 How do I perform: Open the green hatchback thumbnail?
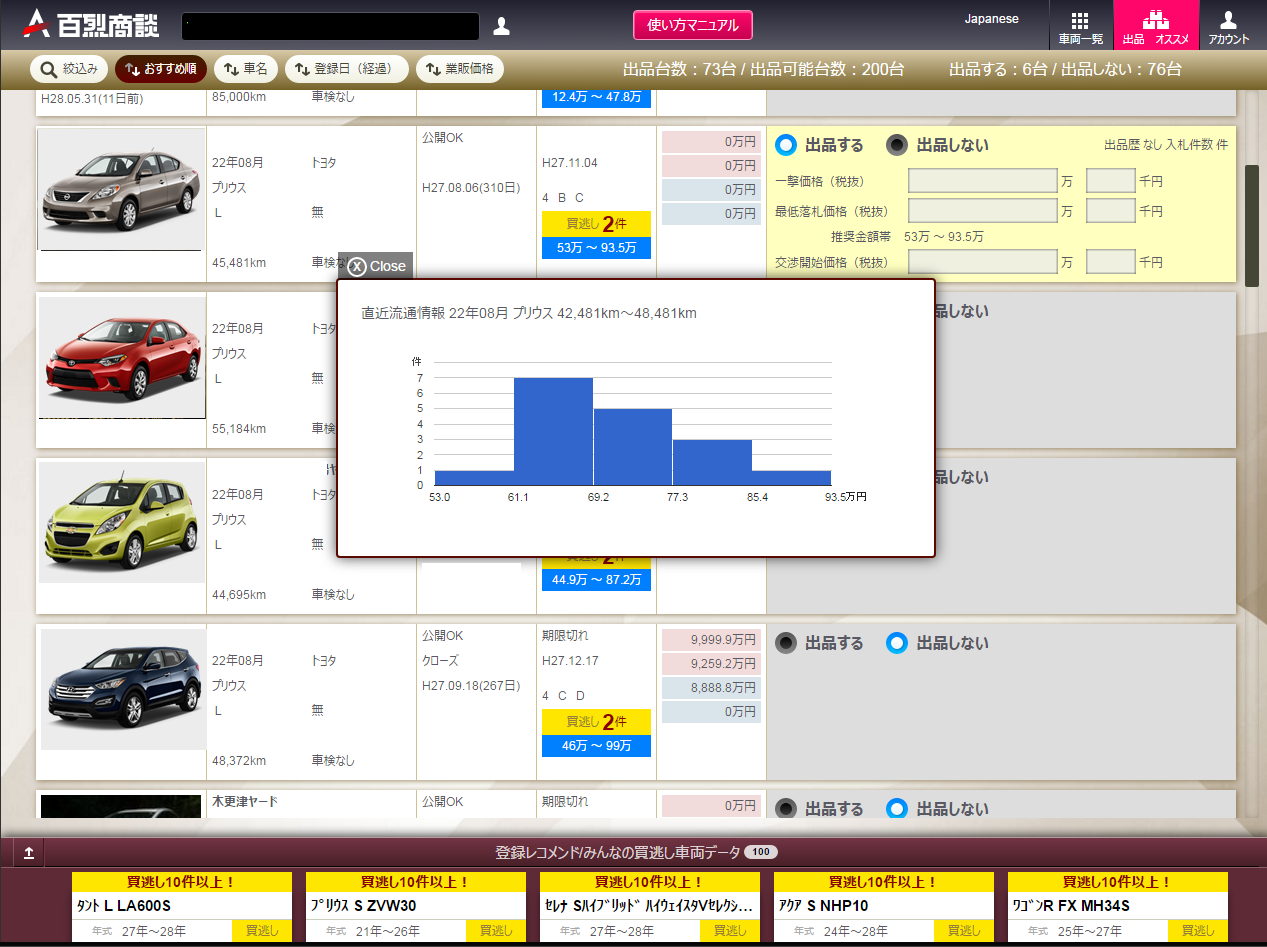tap(122, 522)
